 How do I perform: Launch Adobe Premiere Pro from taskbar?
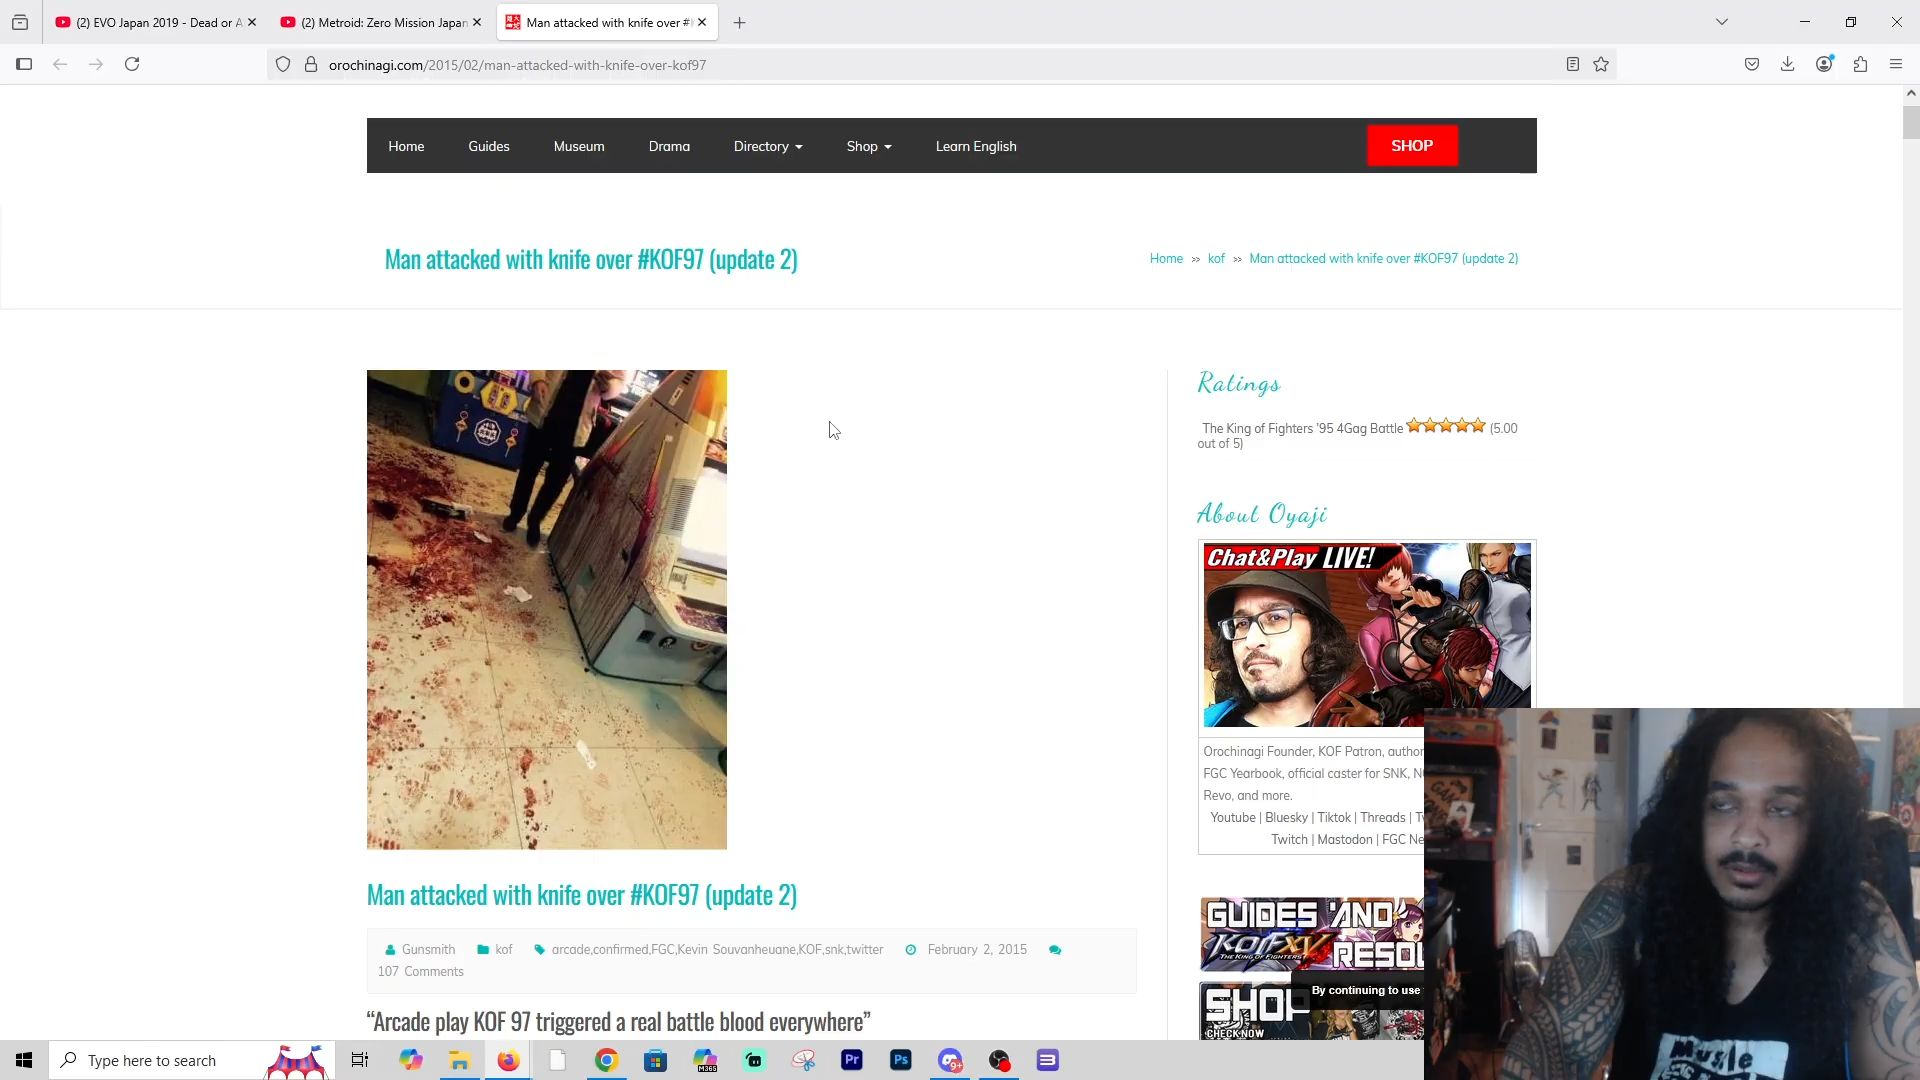pyautogui.click(x=852, y=1060)
